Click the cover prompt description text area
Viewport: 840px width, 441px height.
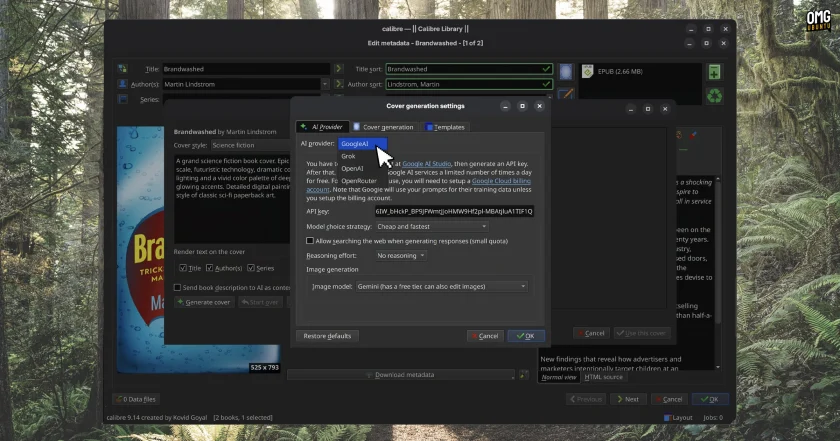coord(232,199)
